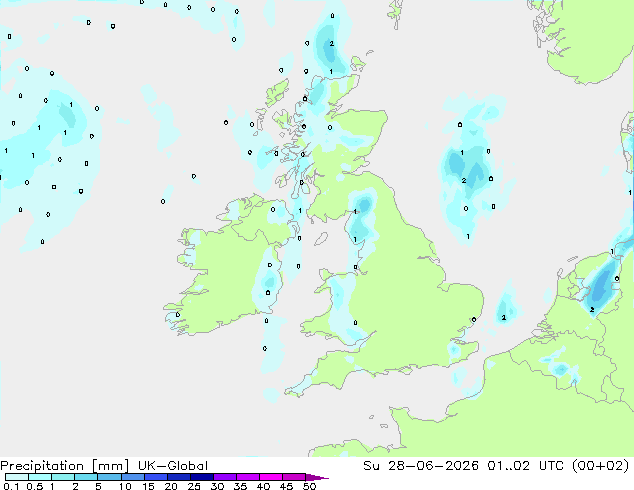The width and height of the screenshot is (634, 490).
Task: Click the 20–25 mm legend color swatch
Action: coord(179,477)
